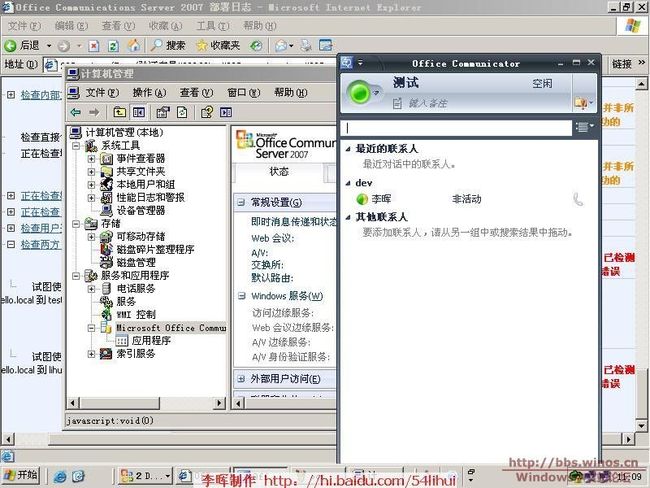The width and height of the screenshot is (650, 488).
Task: Expand 事件查看器 tree node
Action: 91,159
